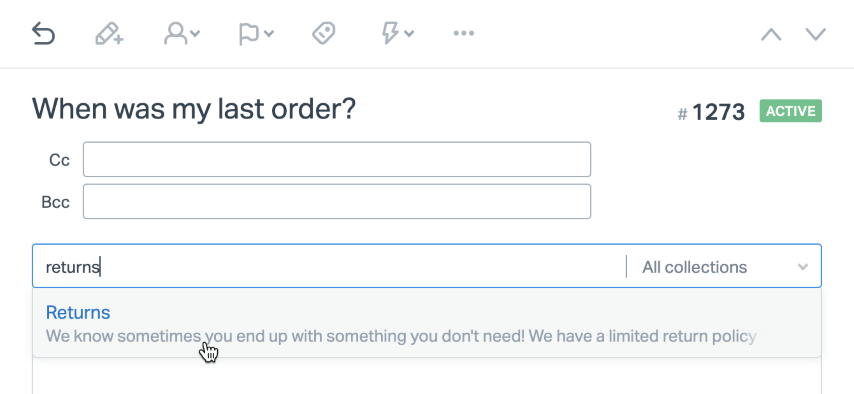
Task: Click the search box containing returns
Action: 329,266
